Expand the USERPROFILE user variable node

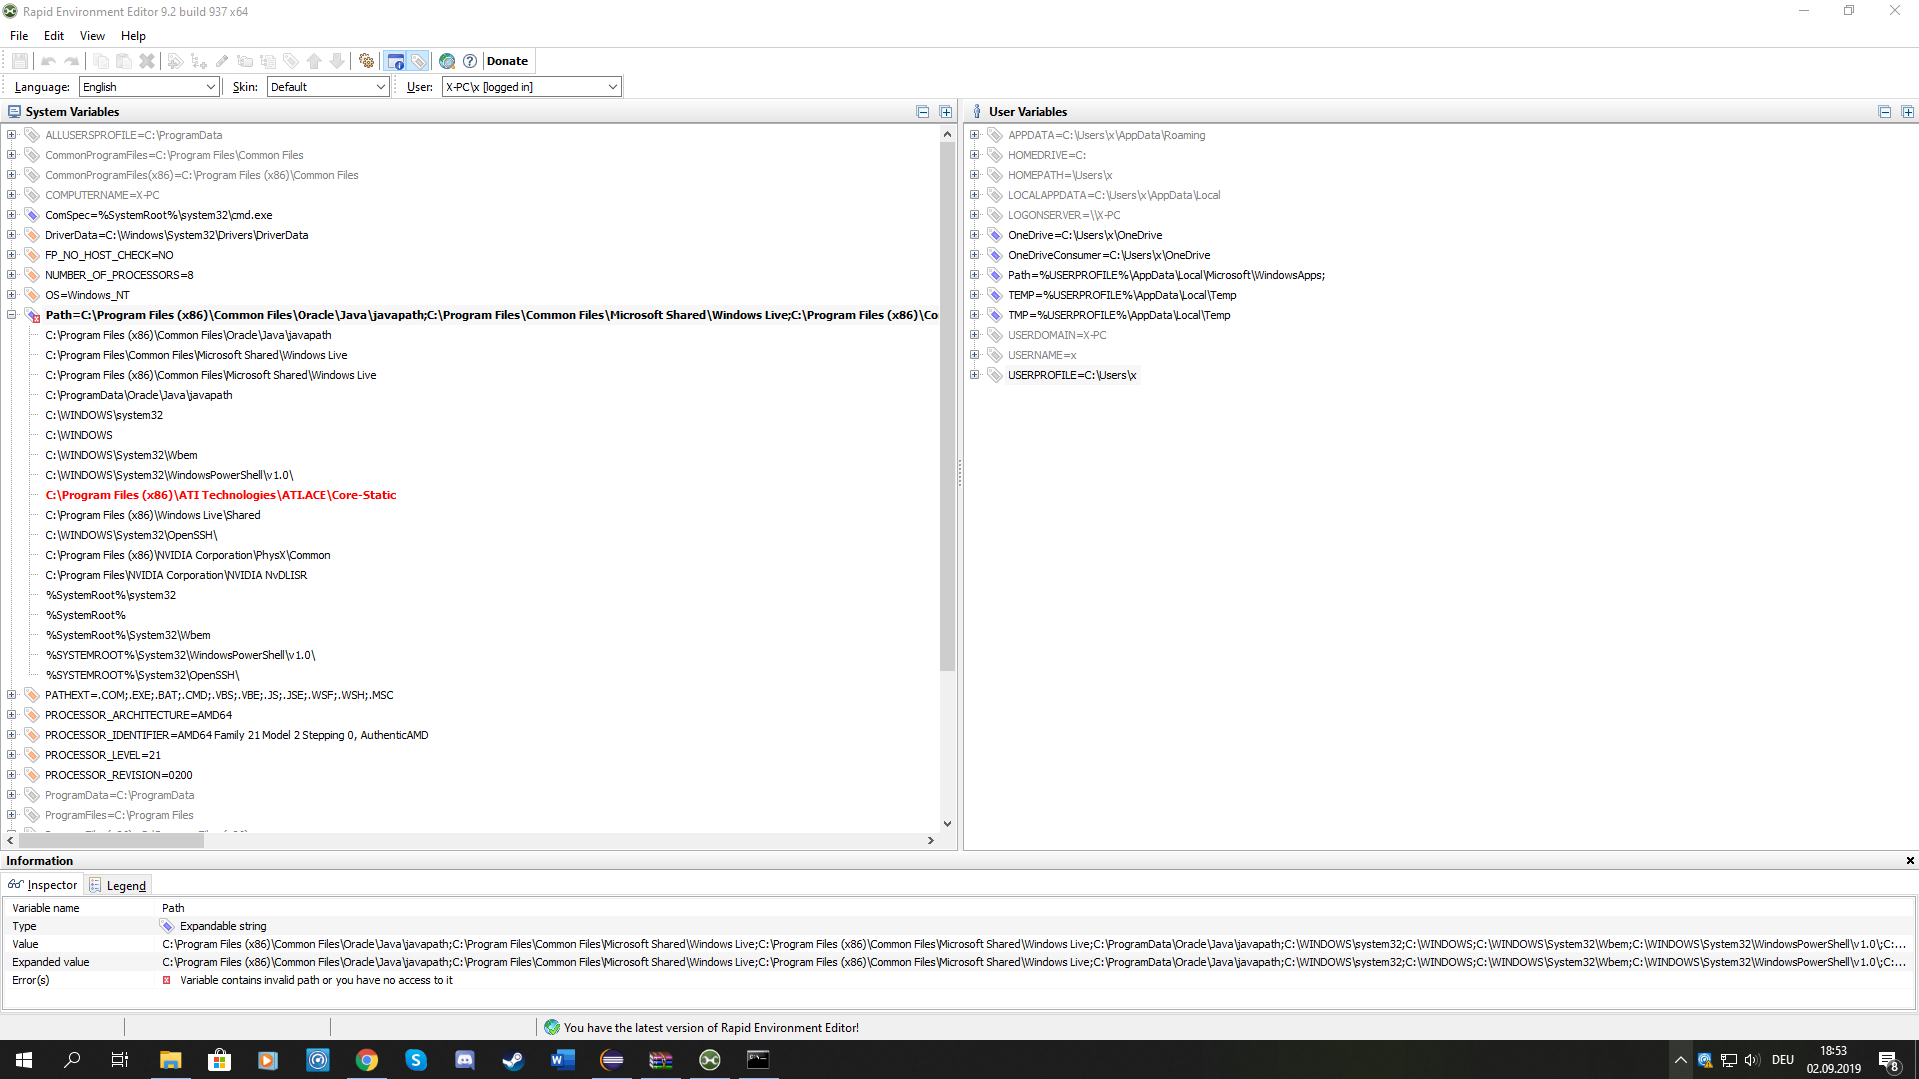click(975, 374)
